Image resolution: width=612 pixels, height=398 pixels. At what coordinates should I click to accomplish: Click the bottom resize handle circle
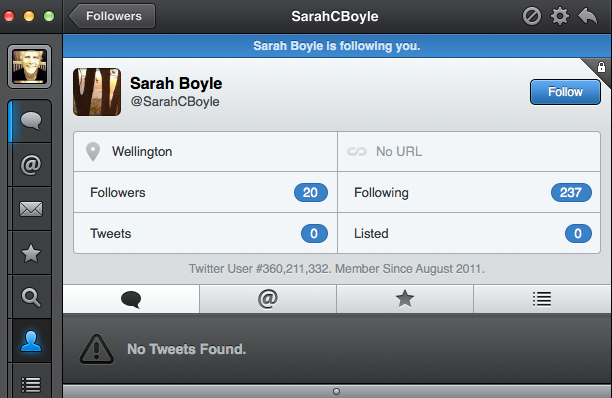click(x=336, y=391)
